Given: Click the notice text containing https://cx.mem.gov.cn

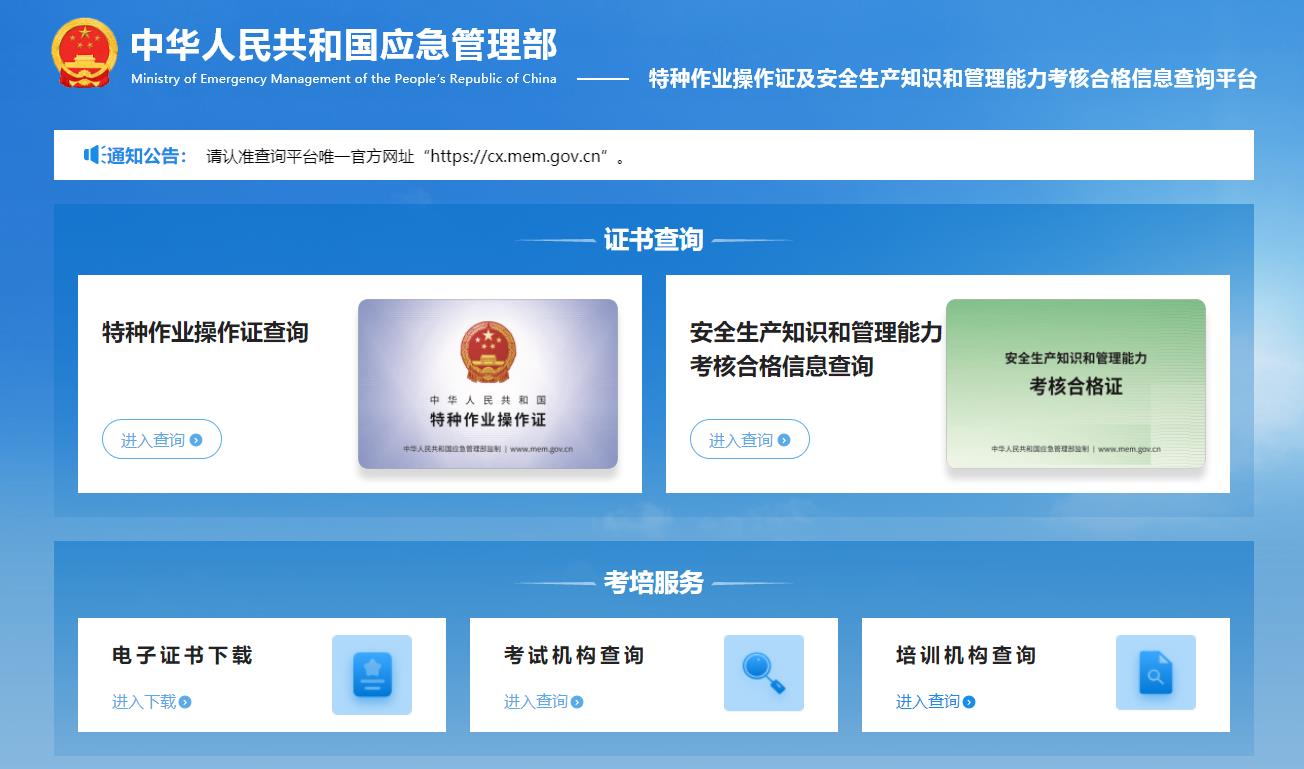Looking at the screenshot, I should tap(416, 156).
